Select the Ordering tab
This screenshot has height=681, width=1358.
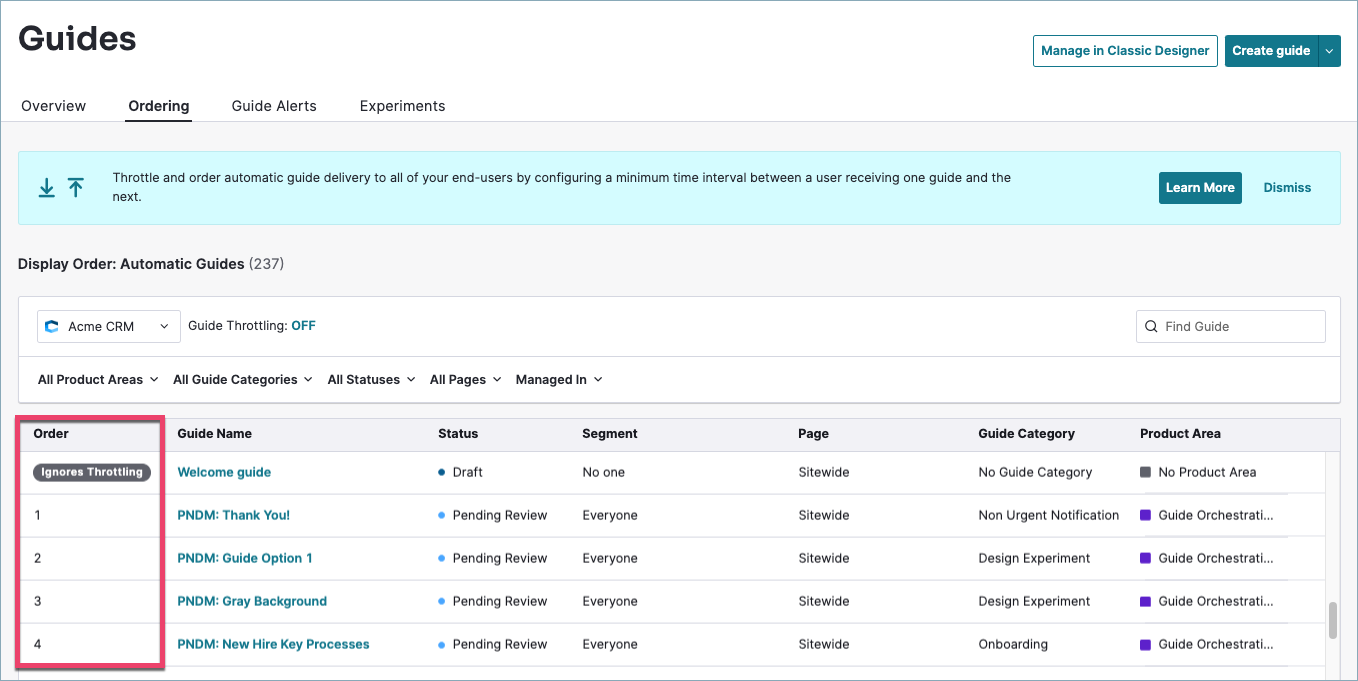[159, 106]
